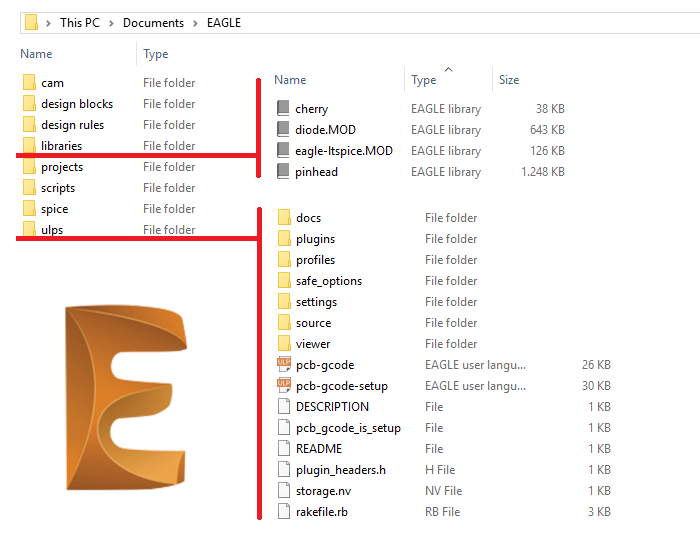Expand the chevron before This PC
This screenshot has height=550, width=700.
tap(48, 23)
